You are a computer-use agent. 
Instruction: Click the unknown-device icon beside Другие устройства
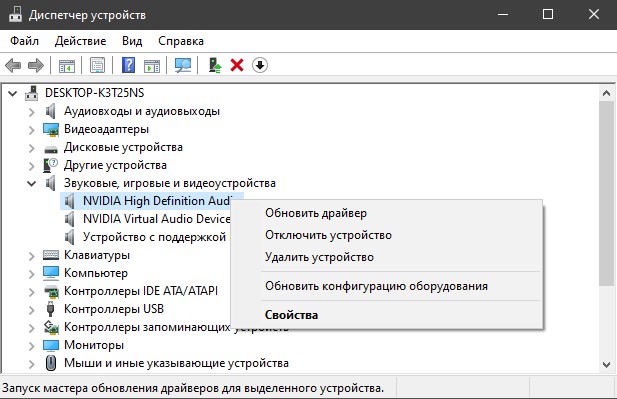click(x=50, y=165)
